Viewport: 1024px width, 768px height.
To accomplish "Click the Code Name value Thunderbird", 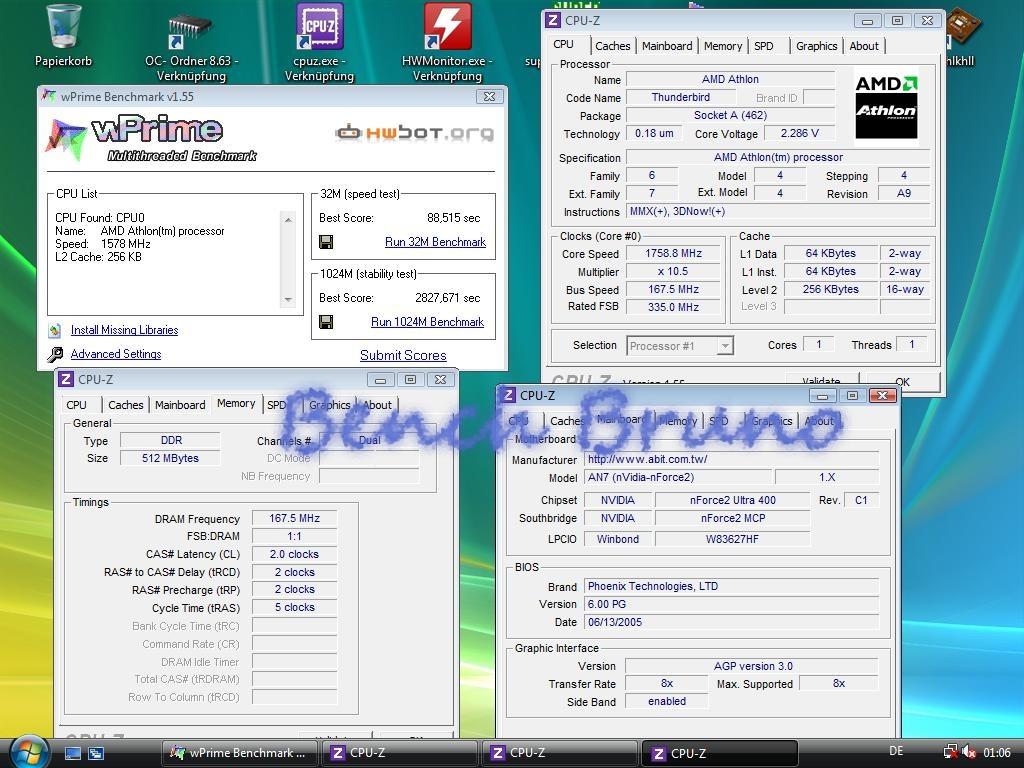I will pos(680,97).
